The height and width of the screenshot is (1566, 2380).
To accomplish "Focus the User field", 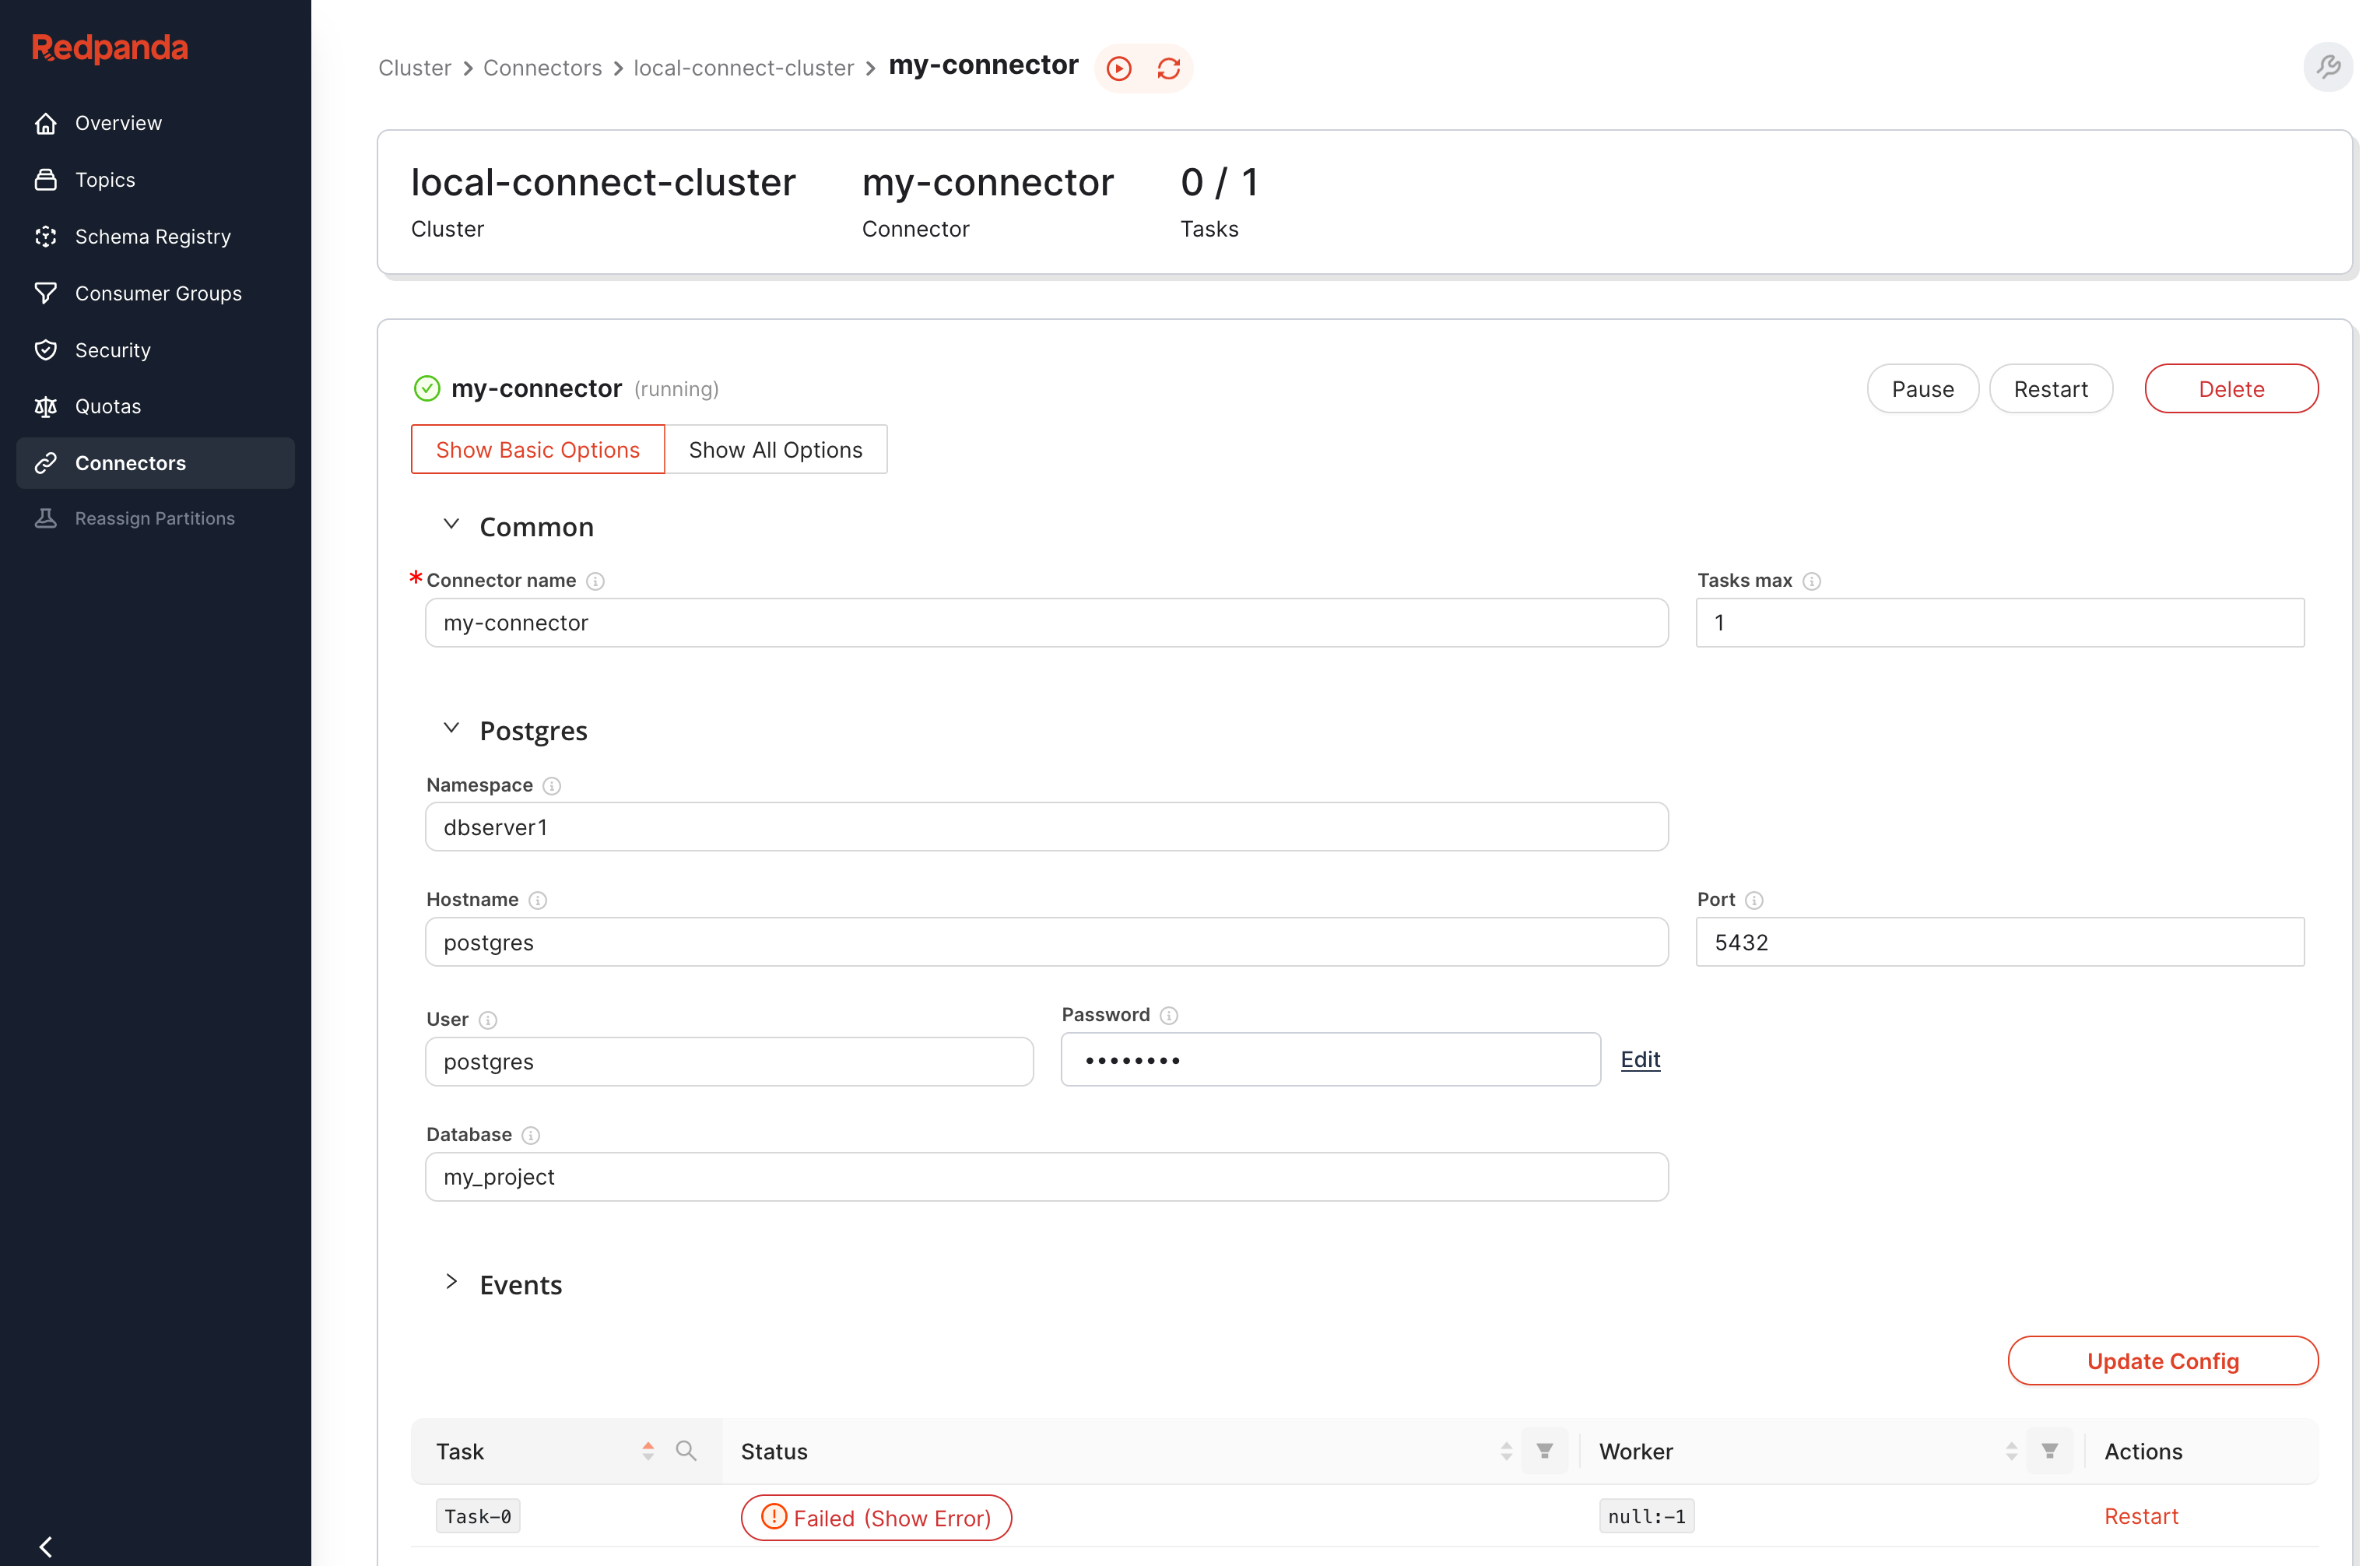I will 729,1061.
